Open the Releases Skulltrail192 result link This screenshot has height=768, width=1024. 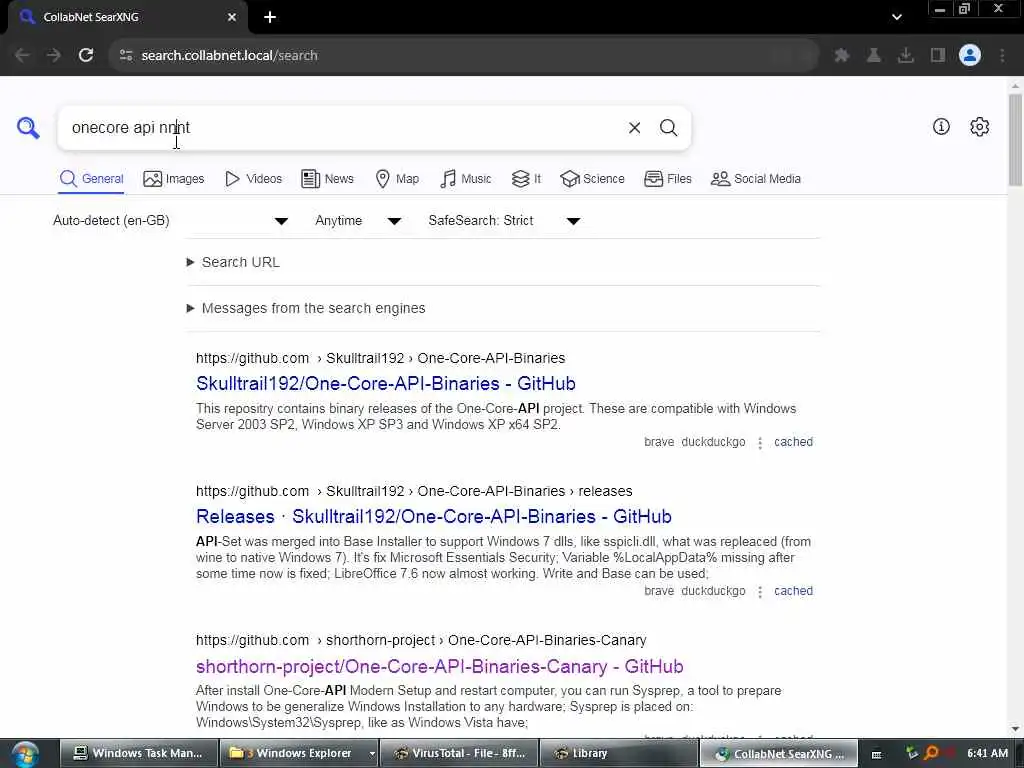tap(434, 517)
